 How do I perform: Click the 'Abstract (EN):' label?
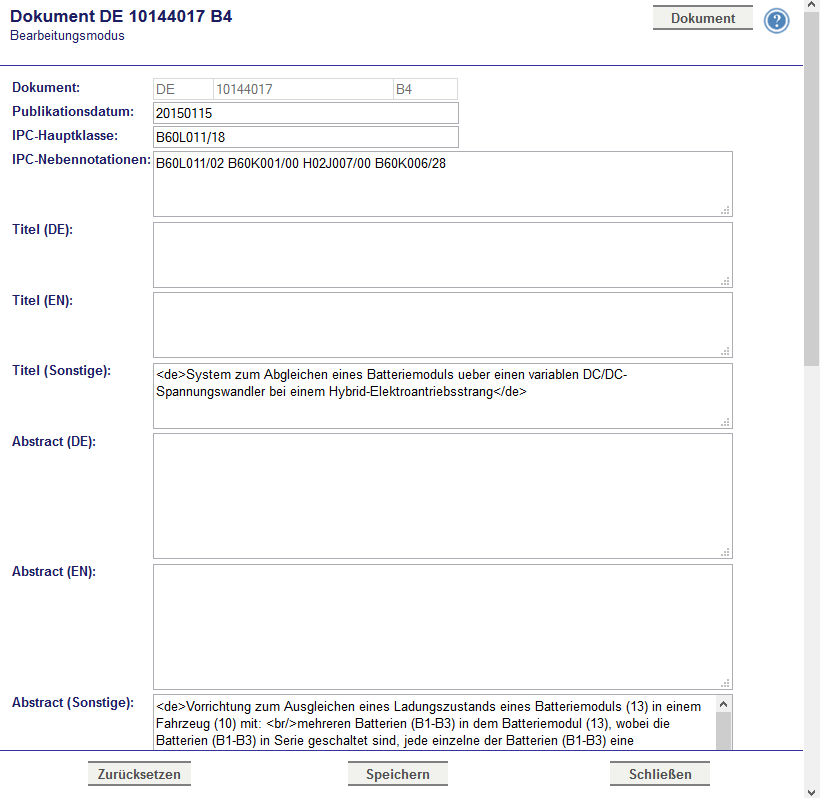54,572
